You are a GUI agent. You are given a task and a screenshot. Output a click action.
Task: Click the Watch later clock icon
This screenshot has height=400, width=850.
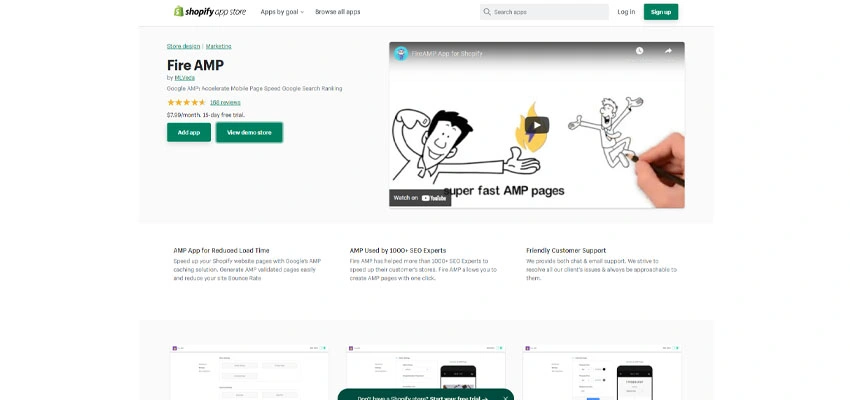(x=639, y=51)
